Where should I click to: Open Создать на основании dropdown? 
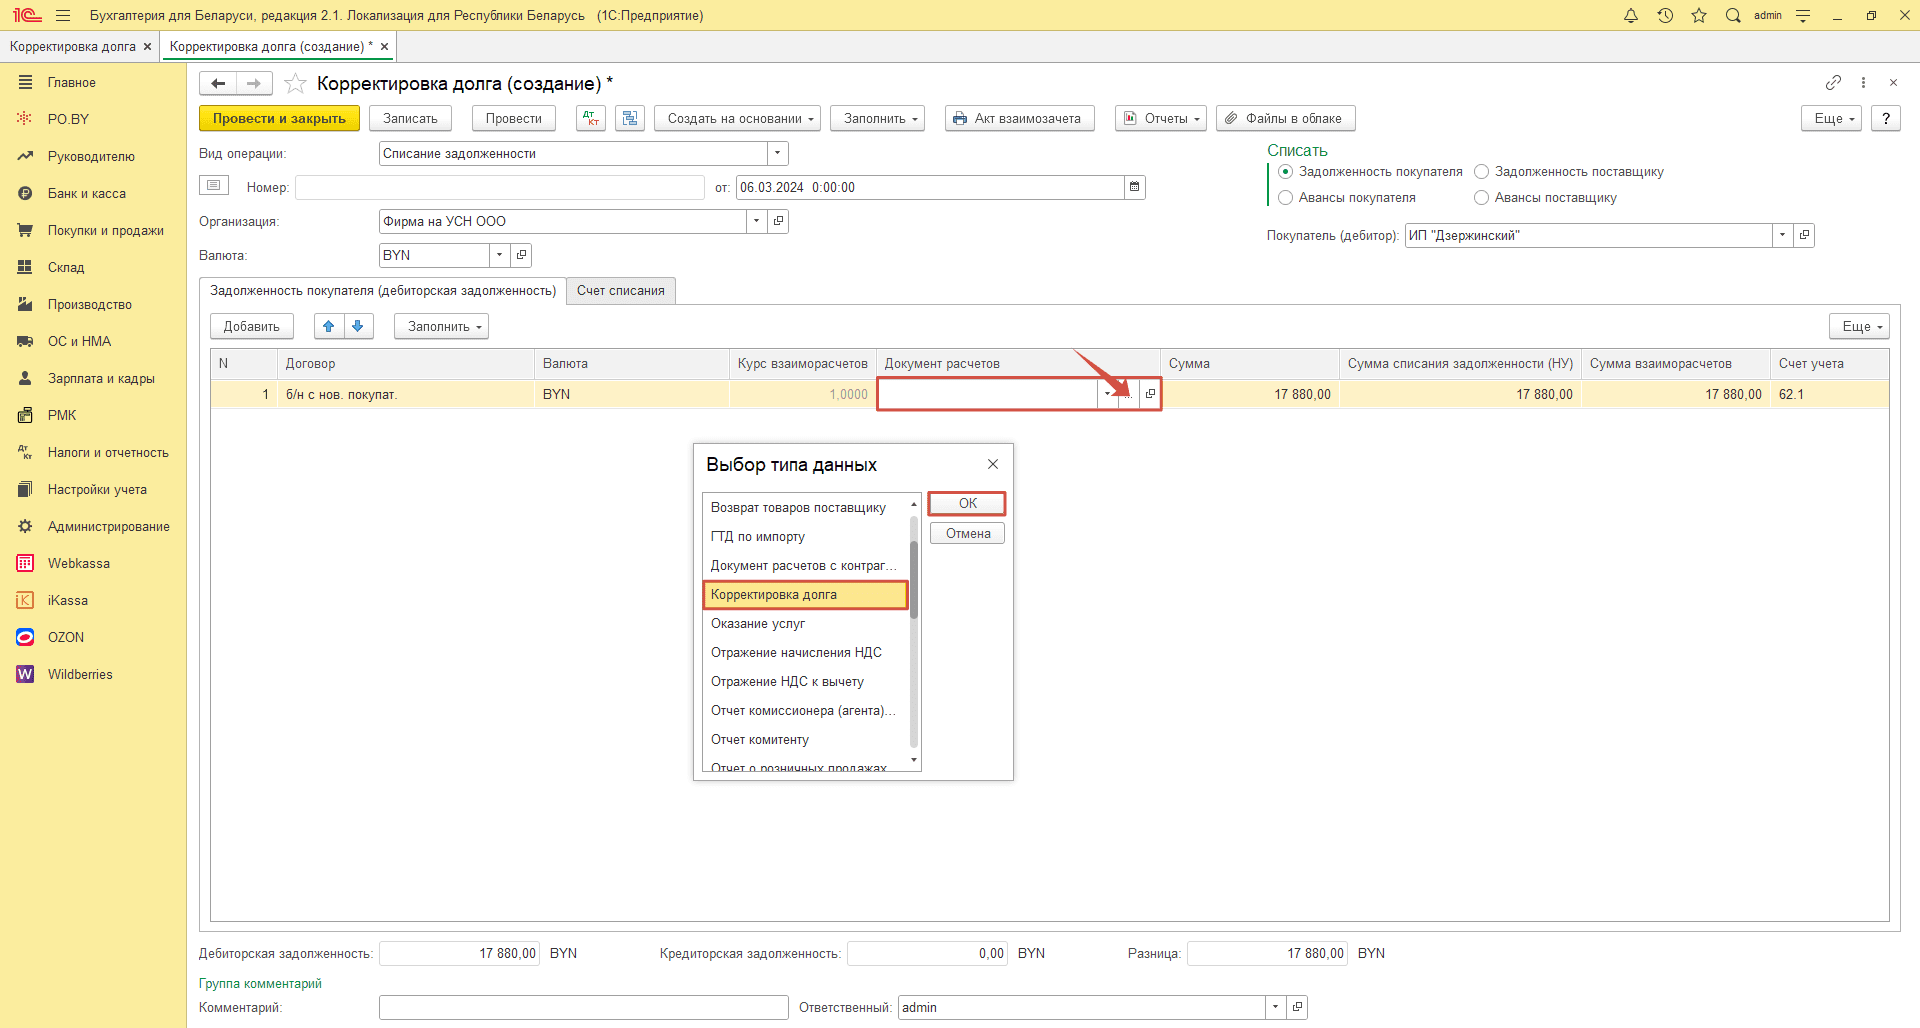click(738, 118)
